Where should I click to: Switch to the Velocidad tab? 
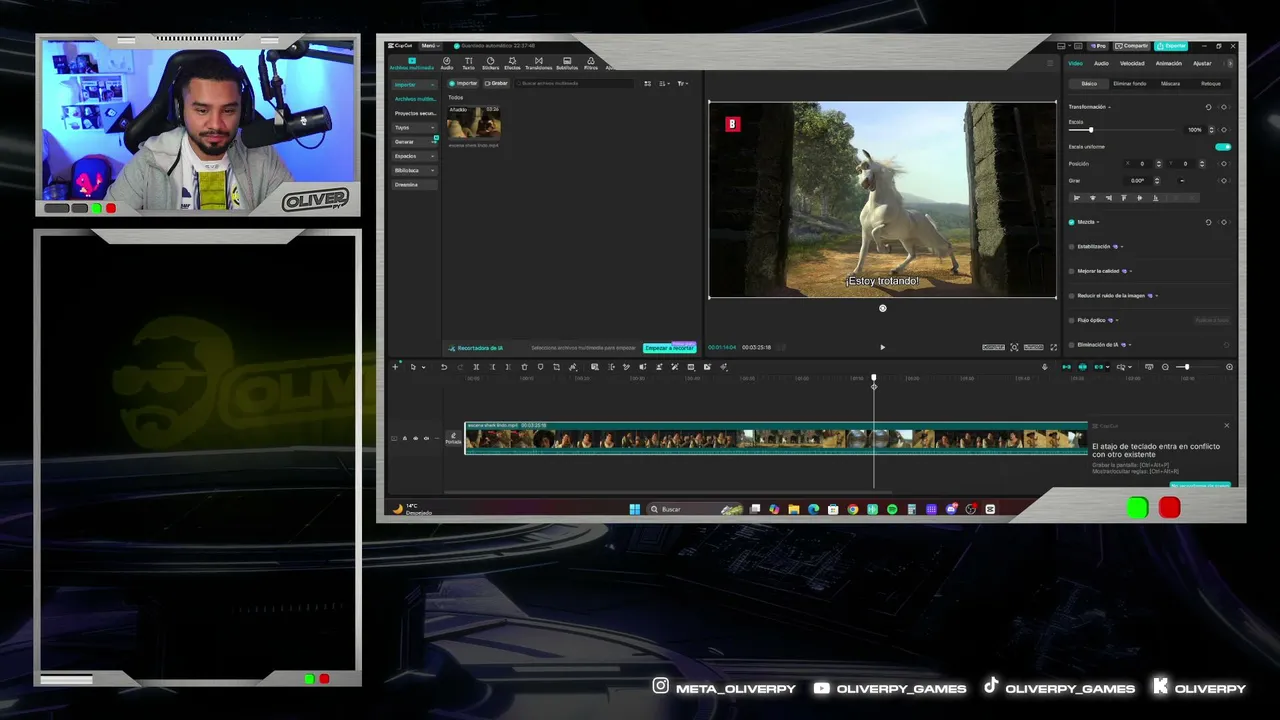pos(1132,63)
